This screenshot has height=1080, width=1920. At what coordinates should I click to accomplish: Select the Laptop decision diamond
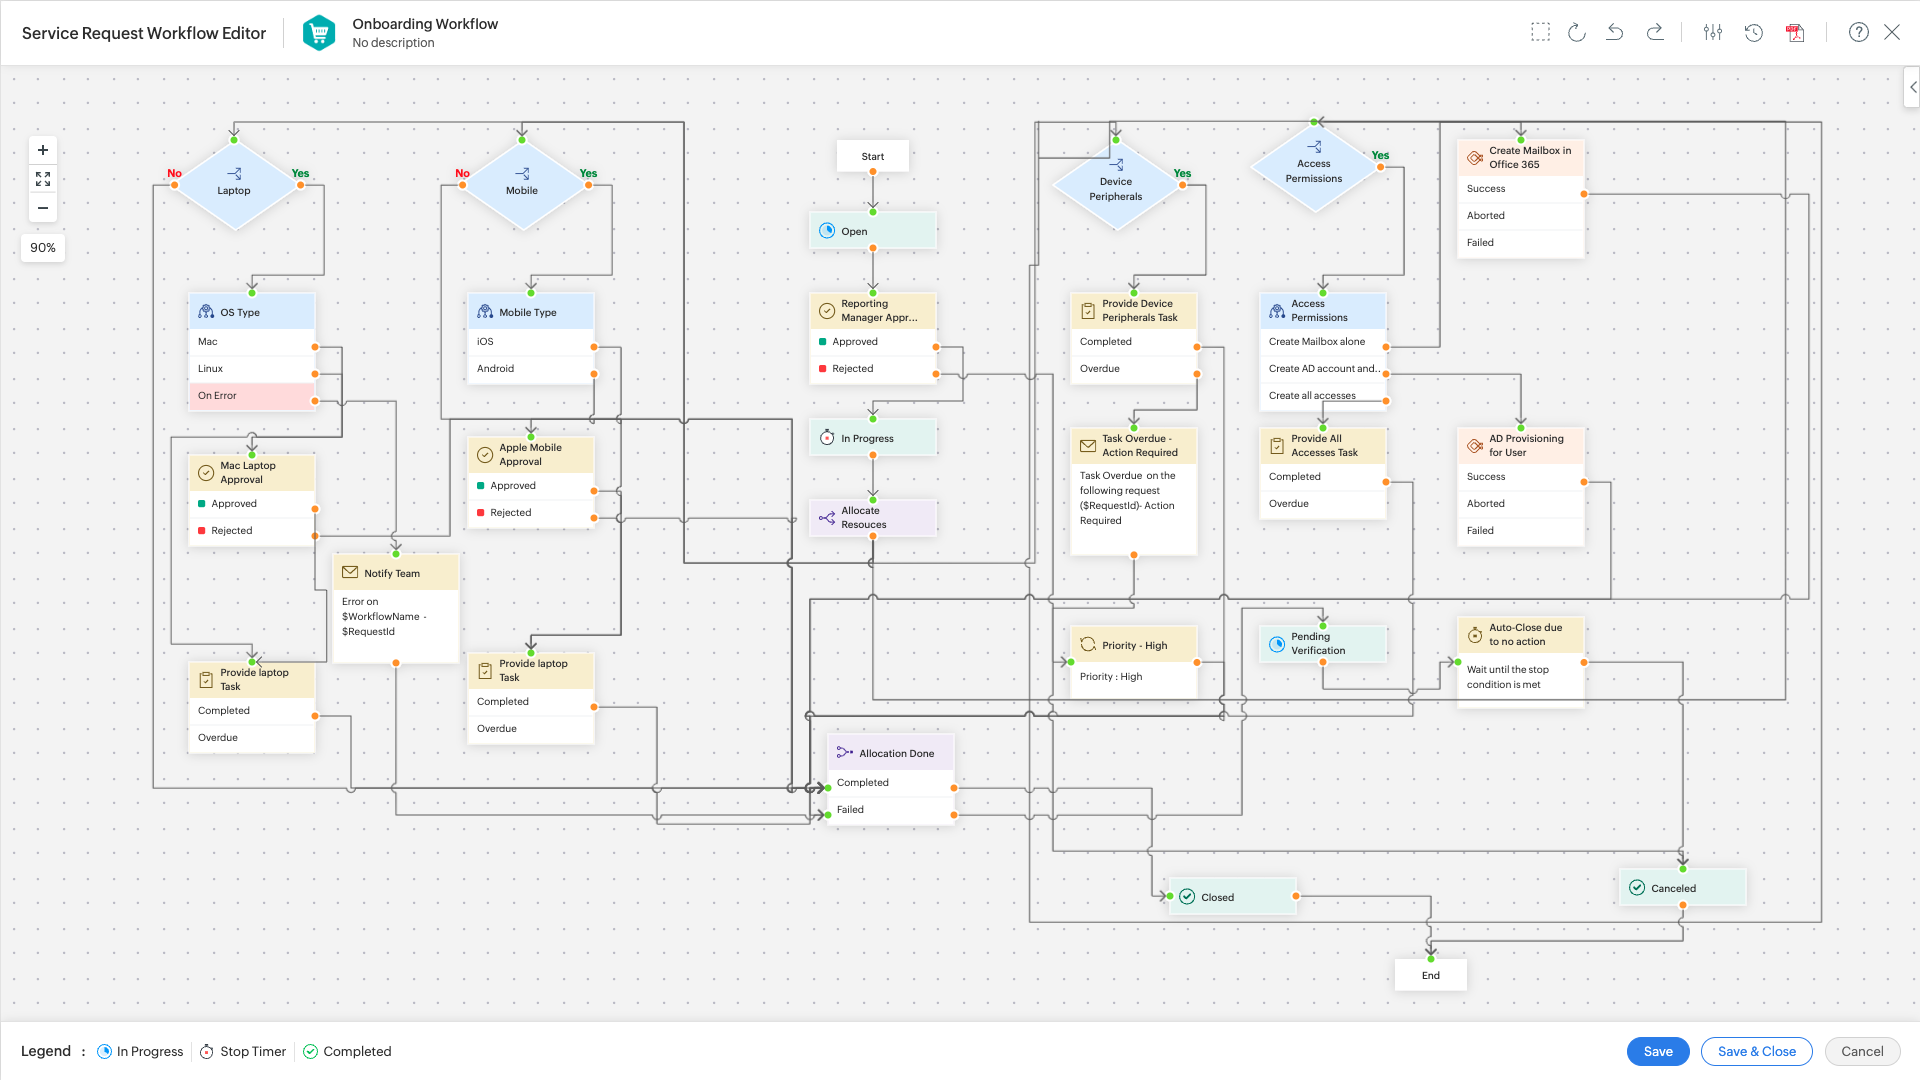click(x=234, y=186)
